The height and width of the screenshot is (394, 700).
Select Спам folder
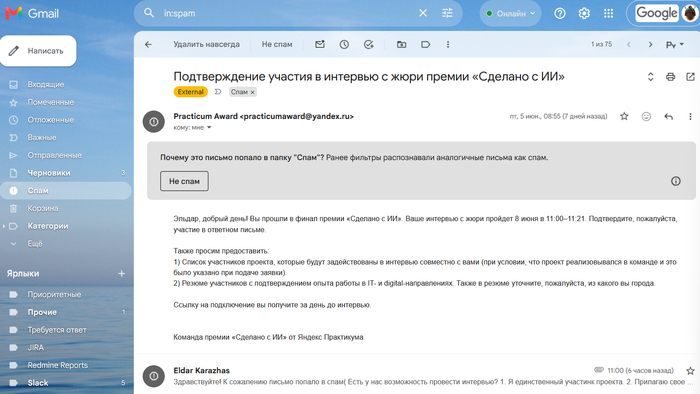pyautogui.click(x=66, y=191)
